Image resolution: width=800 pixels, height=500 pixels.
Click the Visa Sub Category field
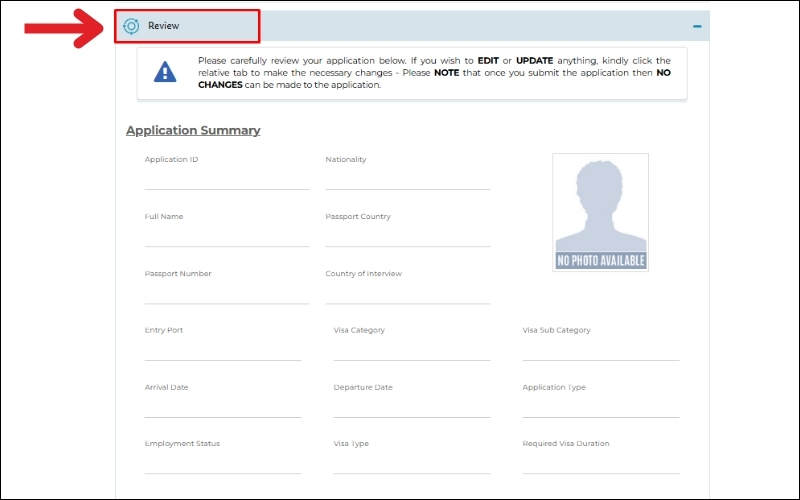point(600,349)
